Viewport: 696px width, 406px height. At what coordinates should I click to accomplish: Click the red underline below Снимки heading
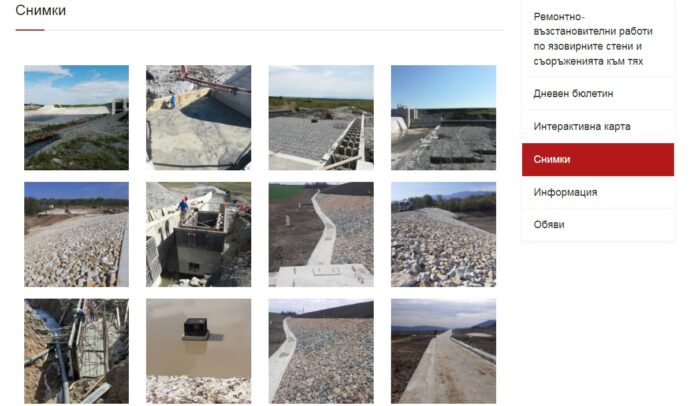tap(30, 30)
